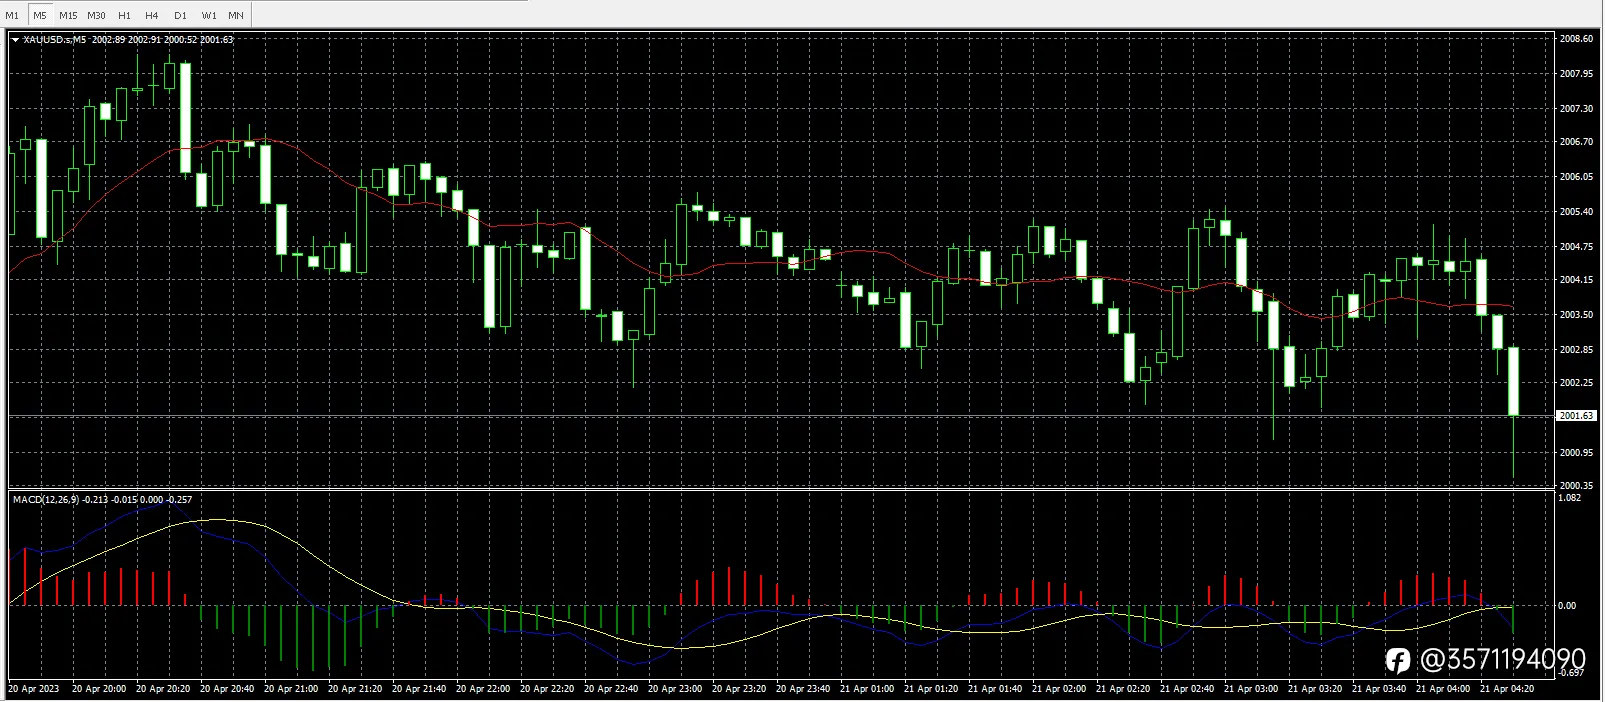Click the 2003.50 price axis label

click(1576, 315)
